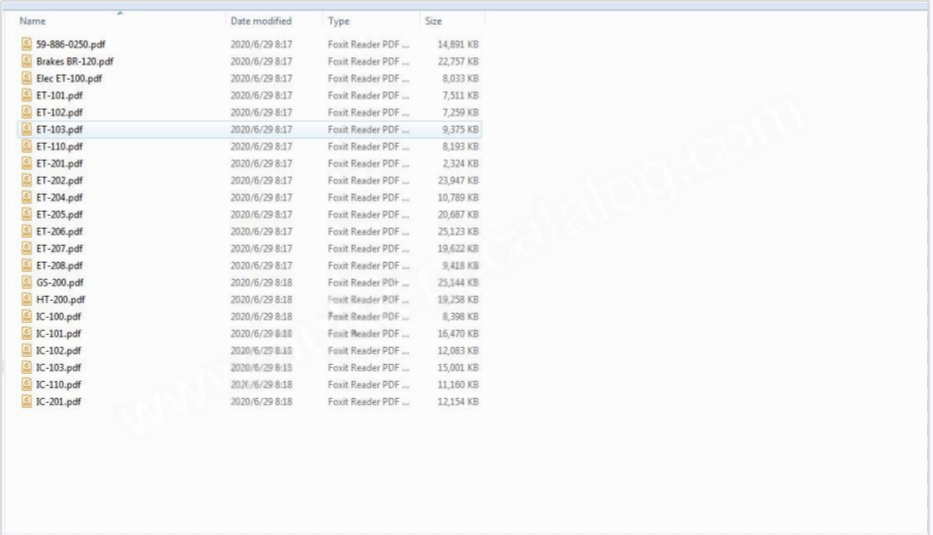Click the 23,947 KB size of ET-202.pdf

[458, 180]
